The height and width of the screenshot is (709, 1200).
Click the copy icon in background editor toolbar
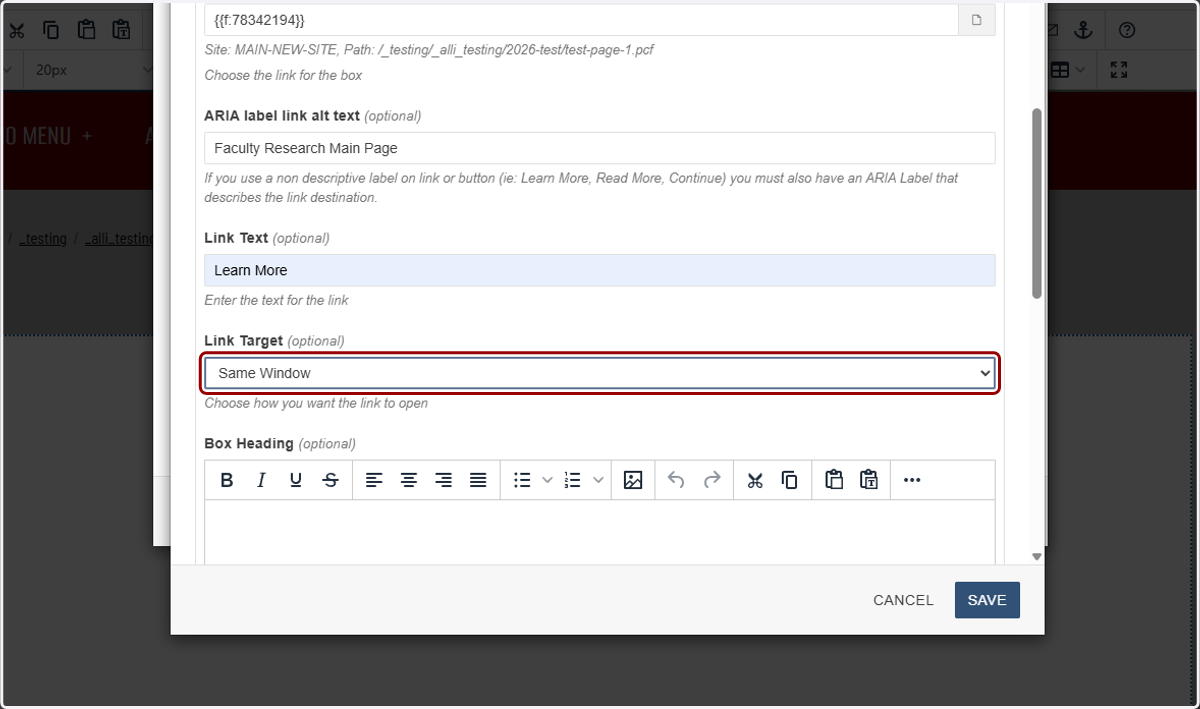51,30
